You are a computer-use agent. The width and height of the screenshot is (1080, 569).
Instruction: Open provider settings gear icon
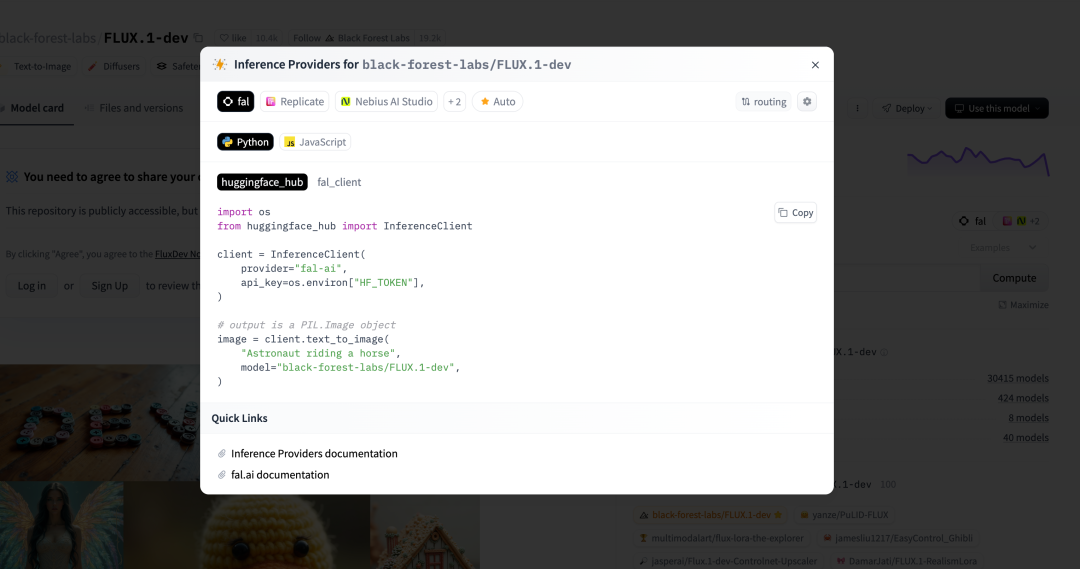[x=807, y=101]
